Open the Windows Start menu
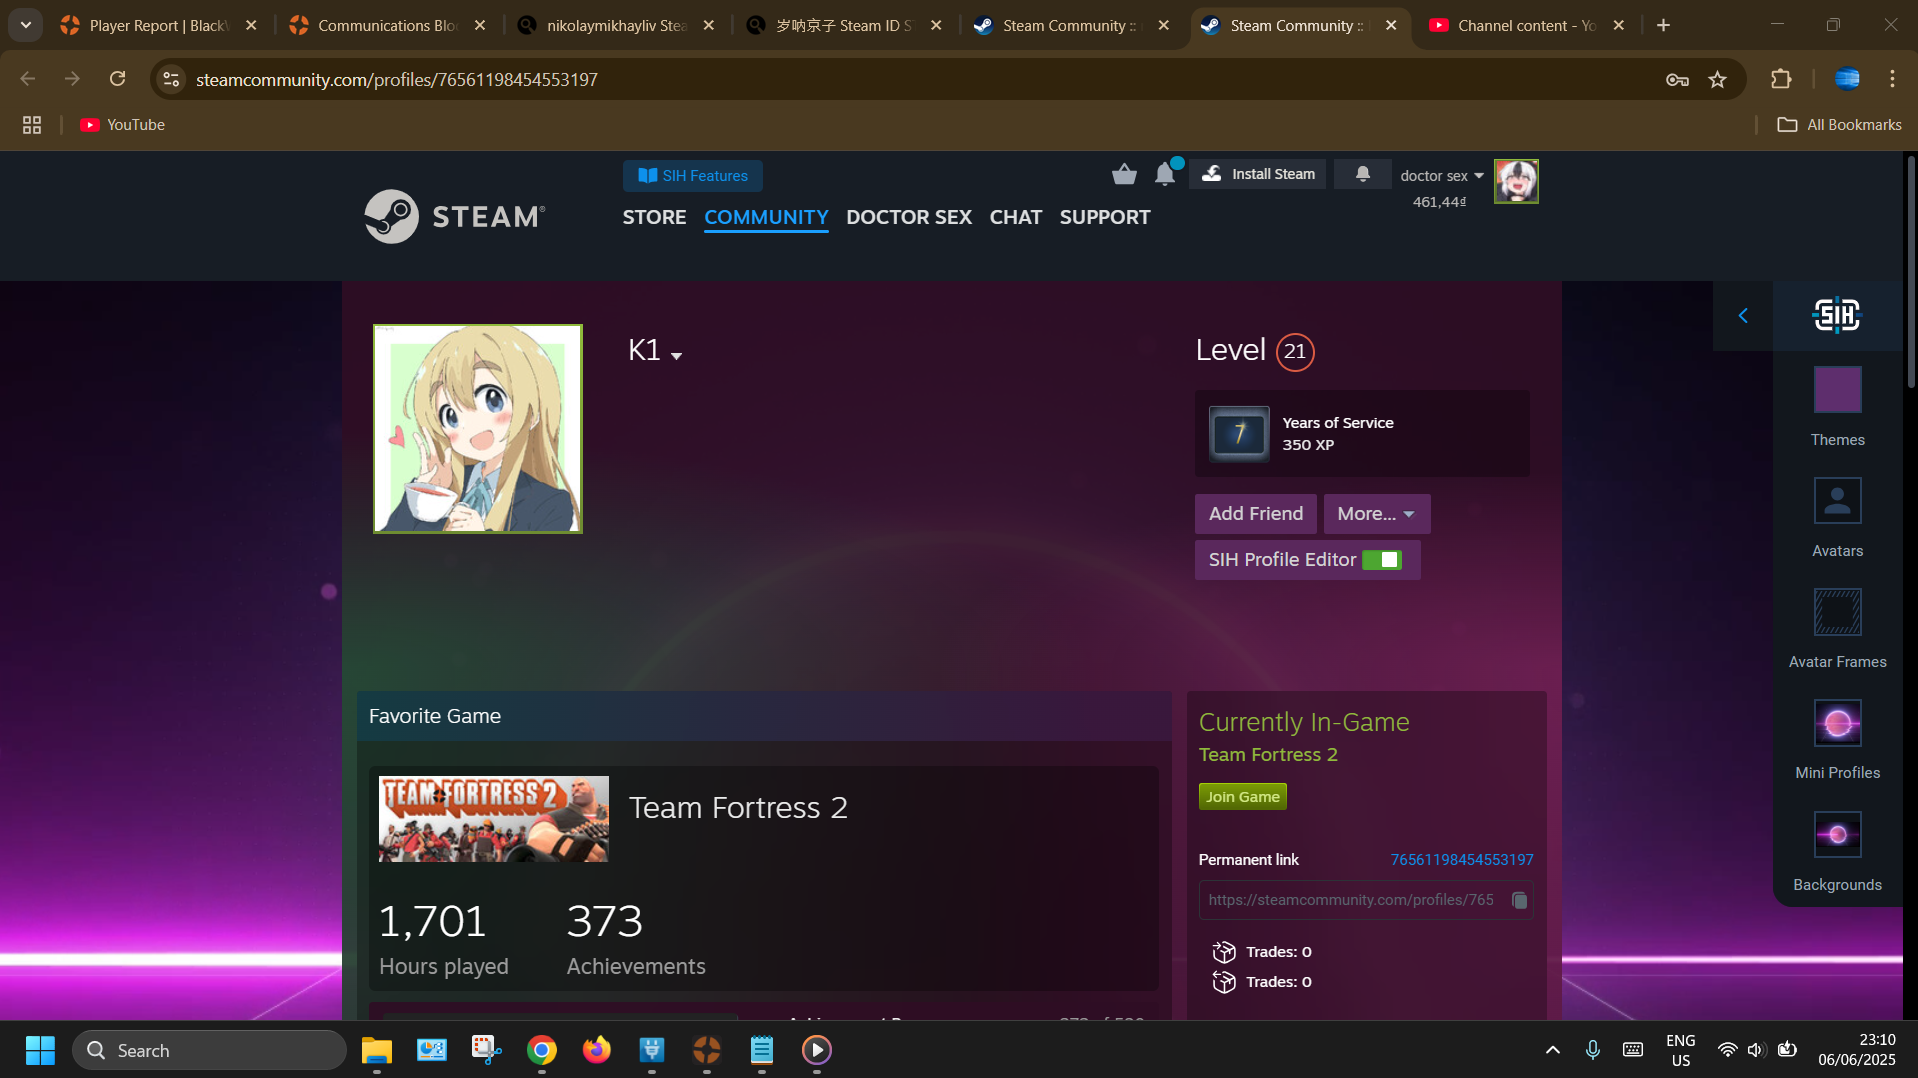The image size is (1918, 1078). pyautogui.click(x=40, y=1050)
